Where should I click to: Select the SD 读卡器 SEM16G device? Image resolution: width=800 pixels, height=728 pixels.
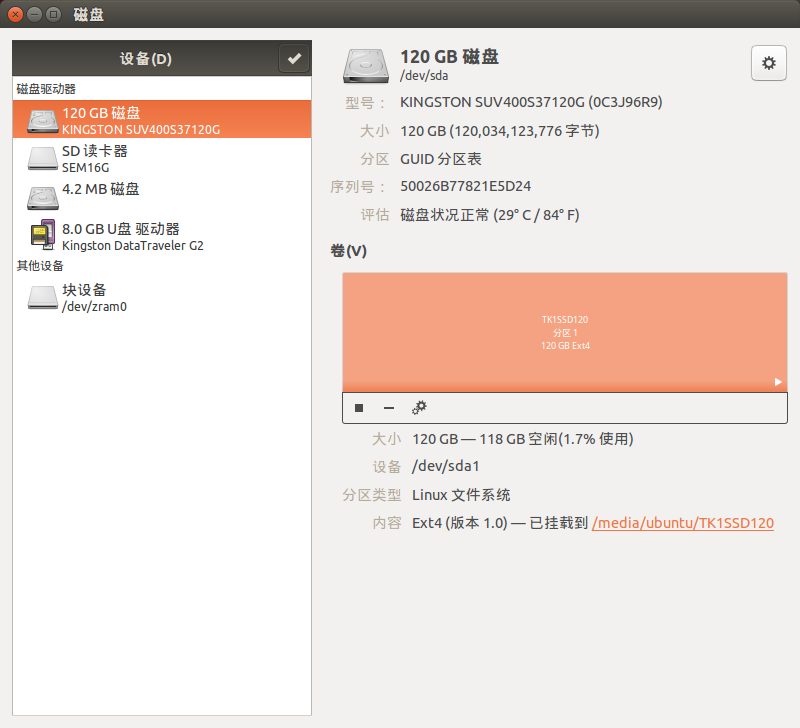162,158
